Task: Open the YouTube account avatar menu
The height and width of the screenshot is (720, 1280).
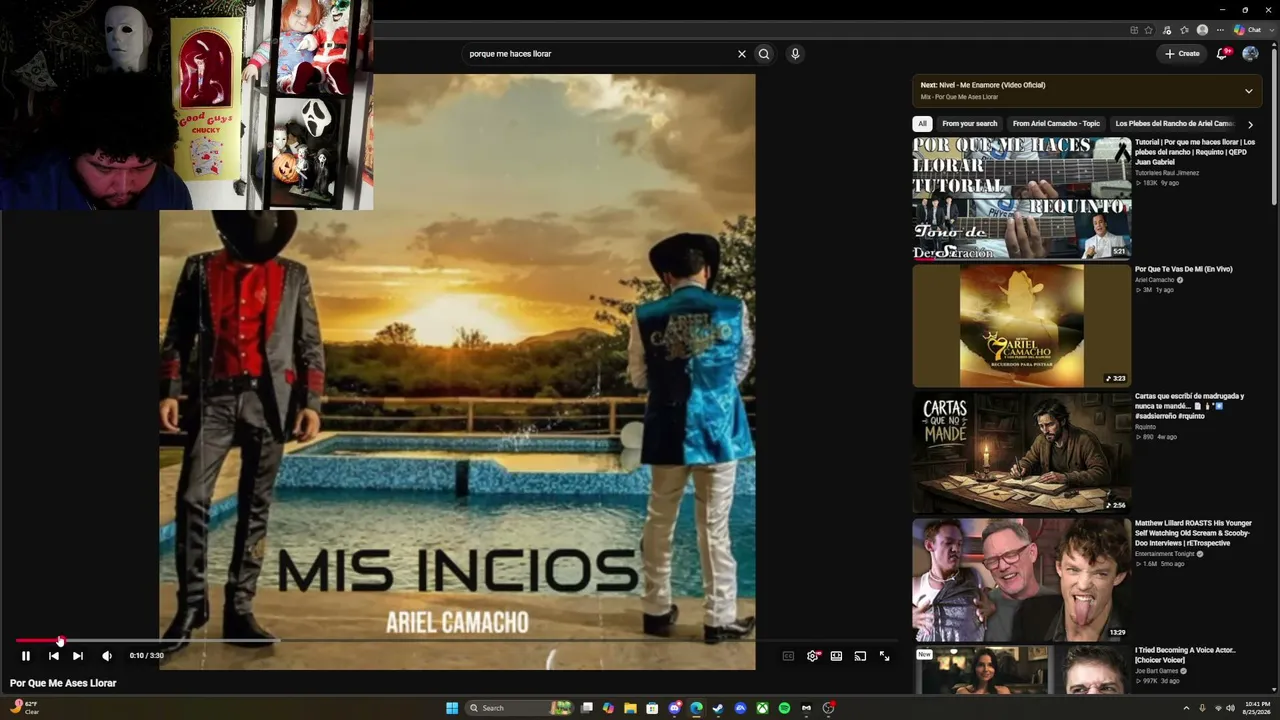Action: (x=1250, y=54)
